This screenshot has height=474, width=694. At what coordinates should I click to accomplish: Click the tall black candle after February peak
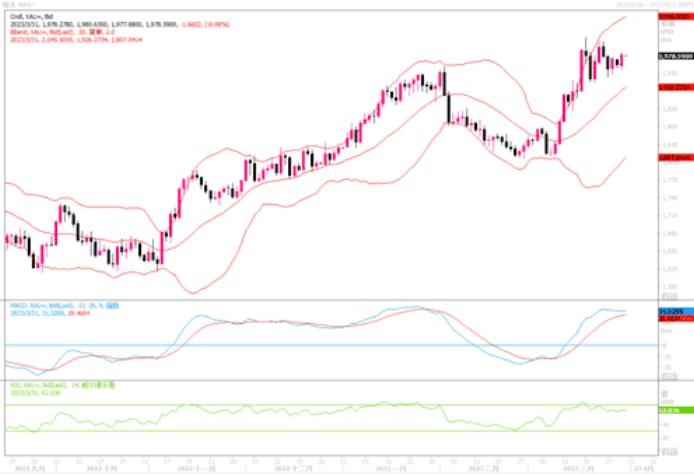coord(449,107)
